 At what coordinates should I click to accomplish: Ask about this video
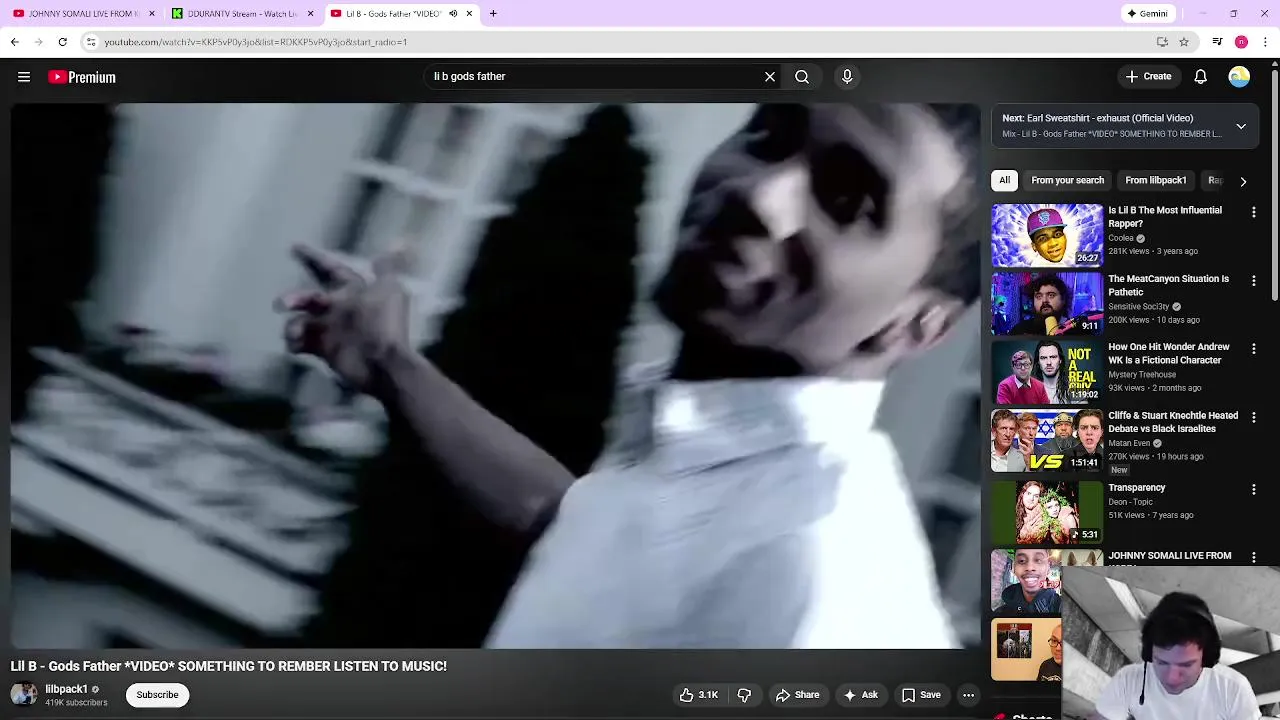860,695
